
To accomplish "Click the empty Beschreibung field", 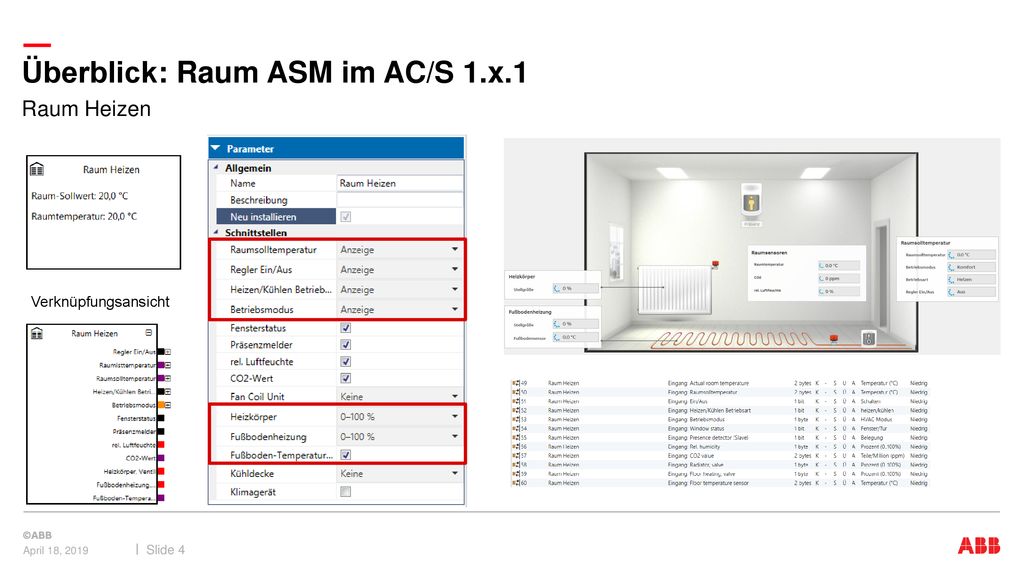I will [400, 200].
